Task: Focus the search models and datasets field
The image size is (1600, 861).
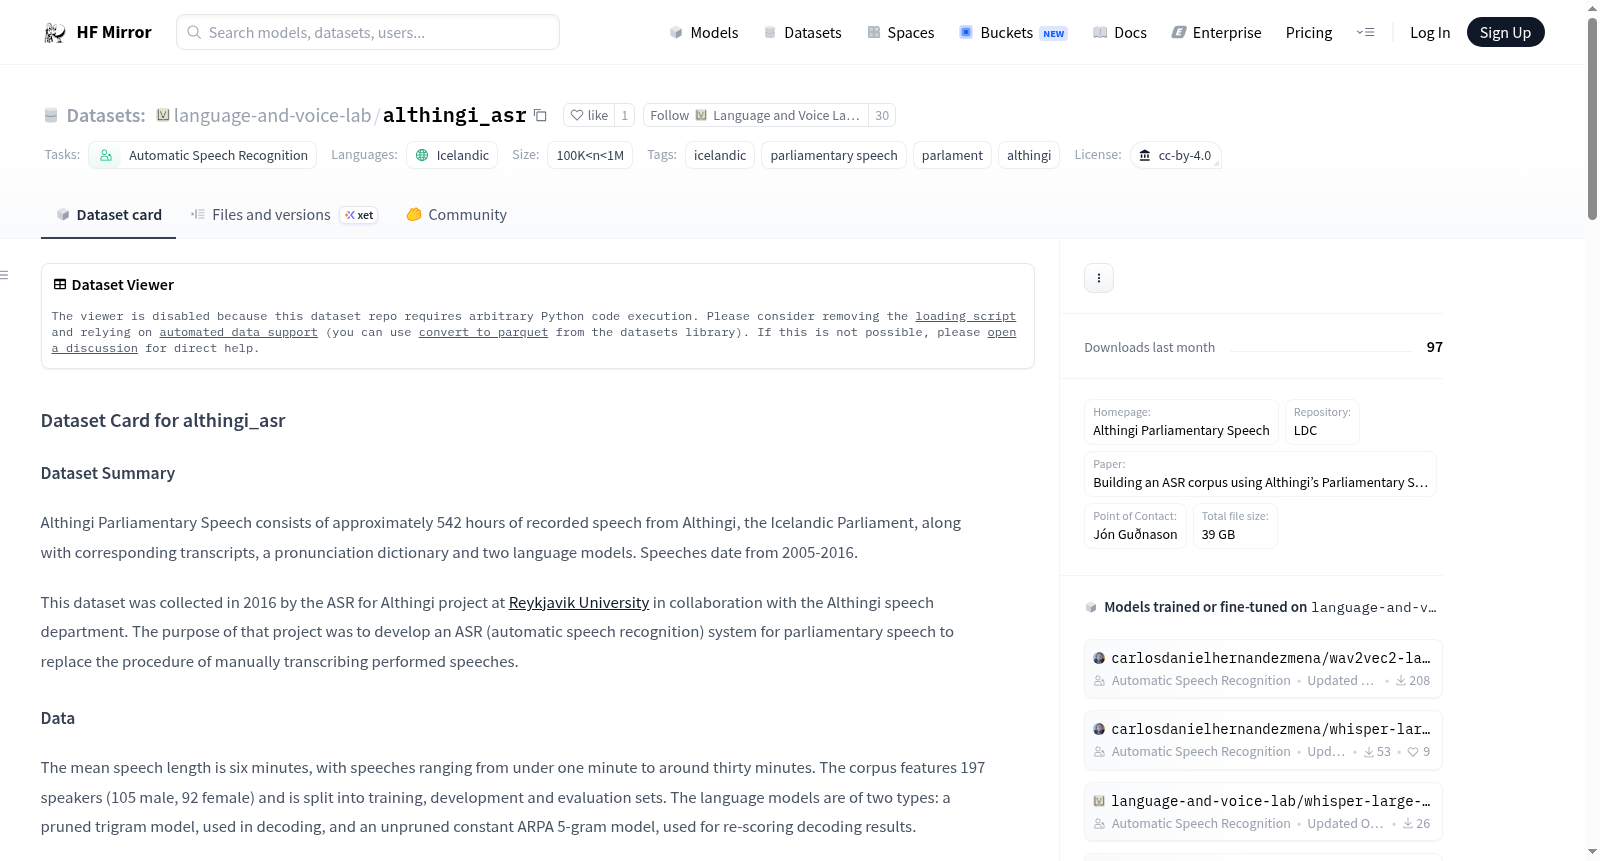Action: point(368,33)
